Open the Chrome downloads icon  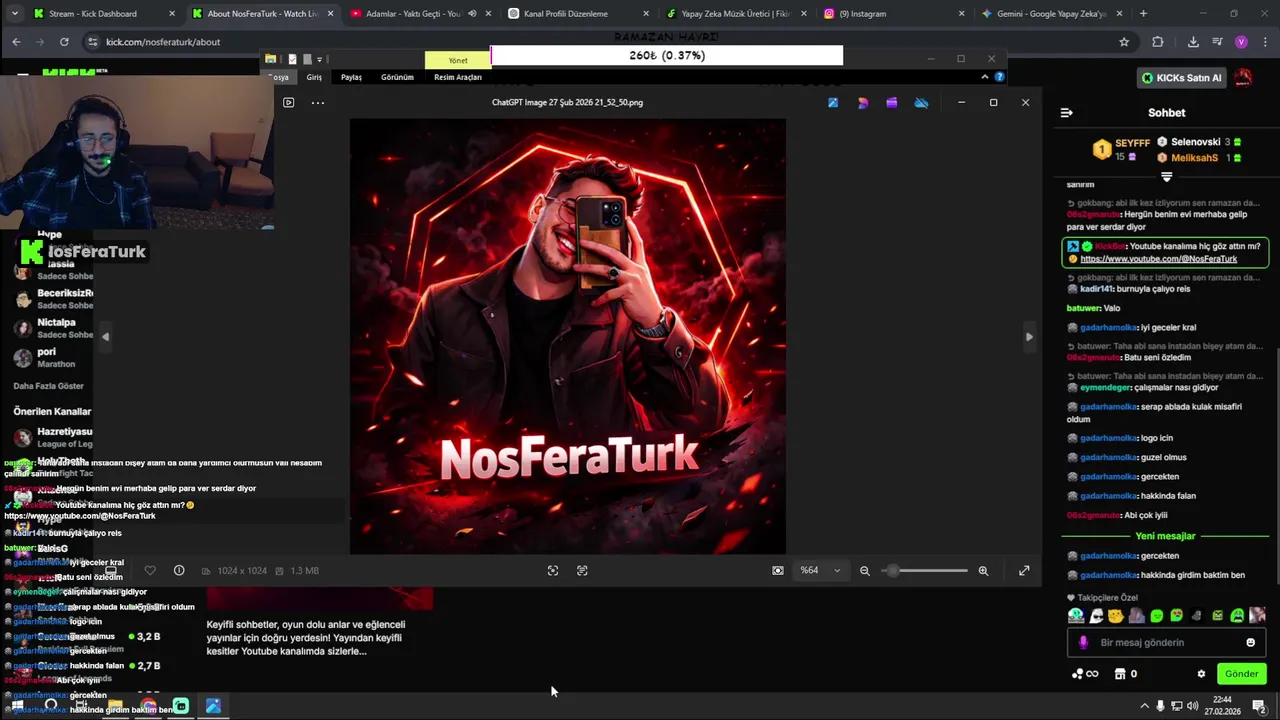click(1193, 42)
